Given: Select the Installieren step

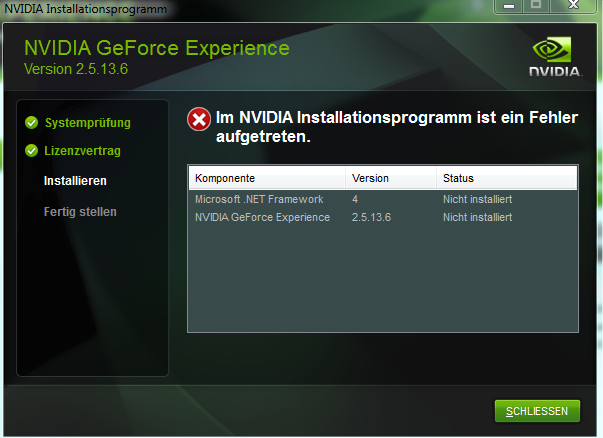Looking at the screenshot, I should click(x=75, y=181).
